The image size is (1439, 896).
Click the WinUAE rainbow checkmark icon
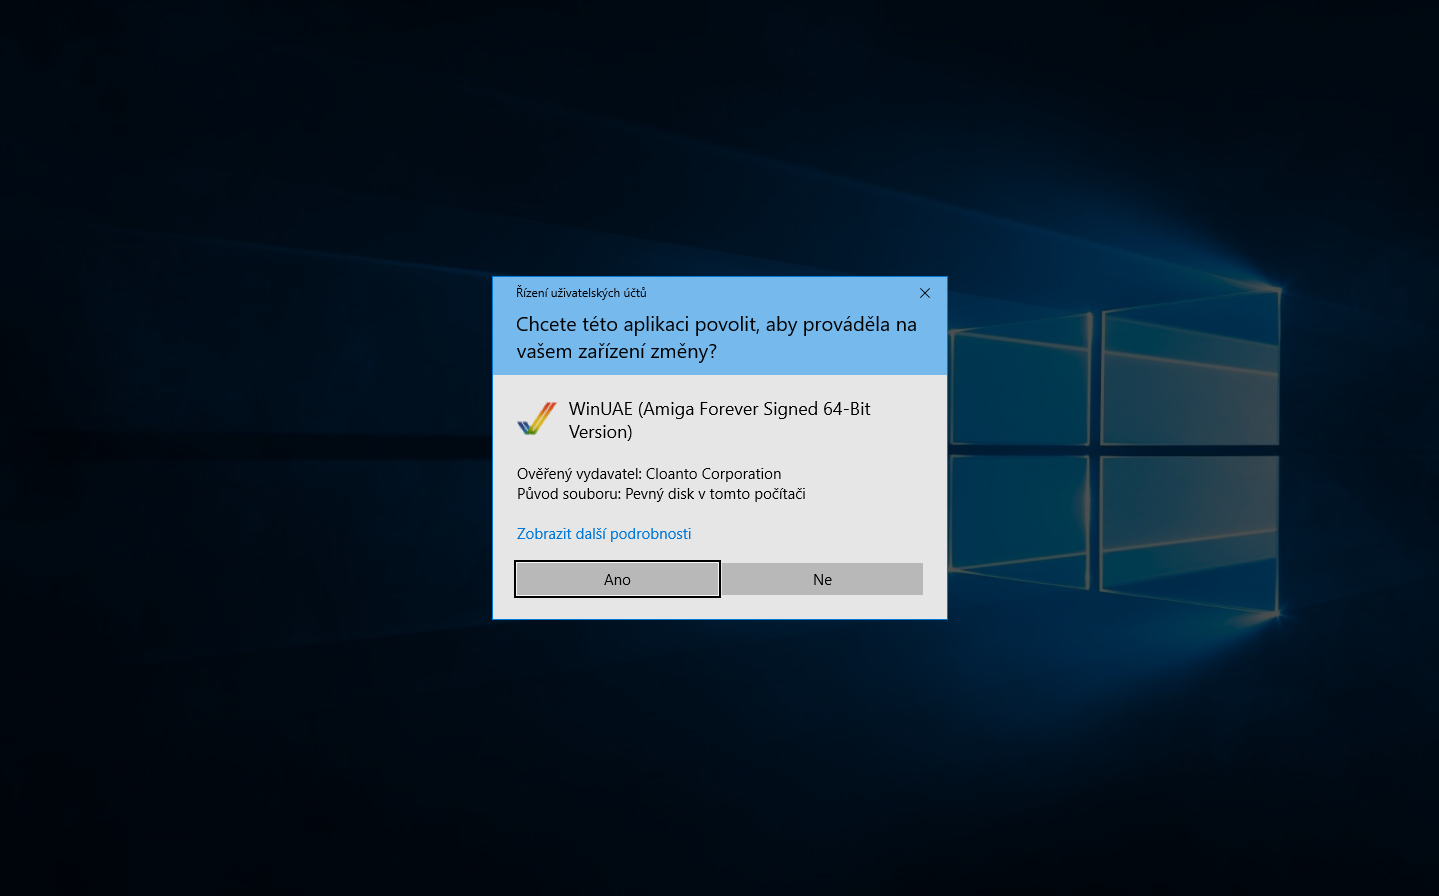536,419
